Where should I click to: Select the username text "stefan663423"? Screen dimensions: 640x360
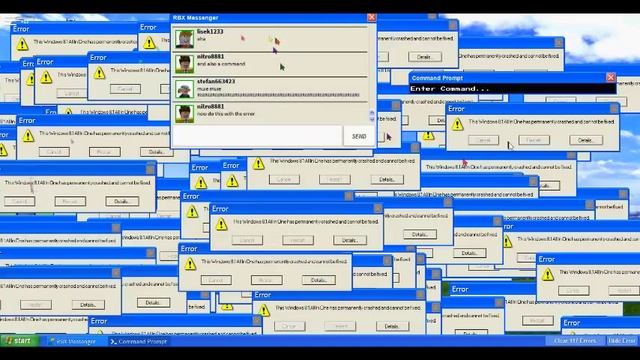(x=216, y=81)
